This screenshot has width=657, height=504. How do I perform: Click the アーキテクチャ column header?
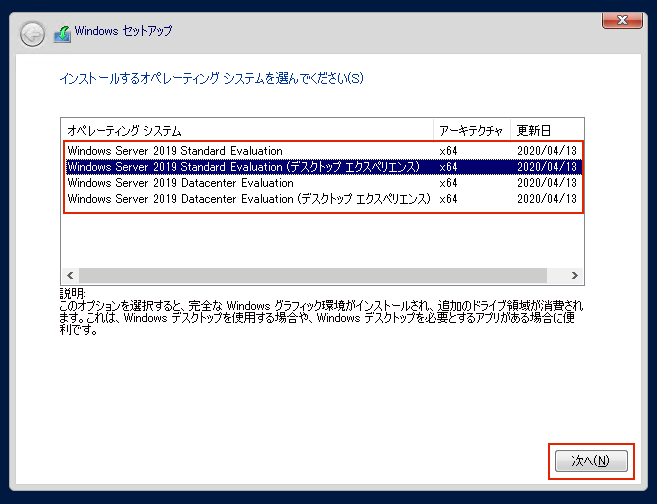pos(472,131)
